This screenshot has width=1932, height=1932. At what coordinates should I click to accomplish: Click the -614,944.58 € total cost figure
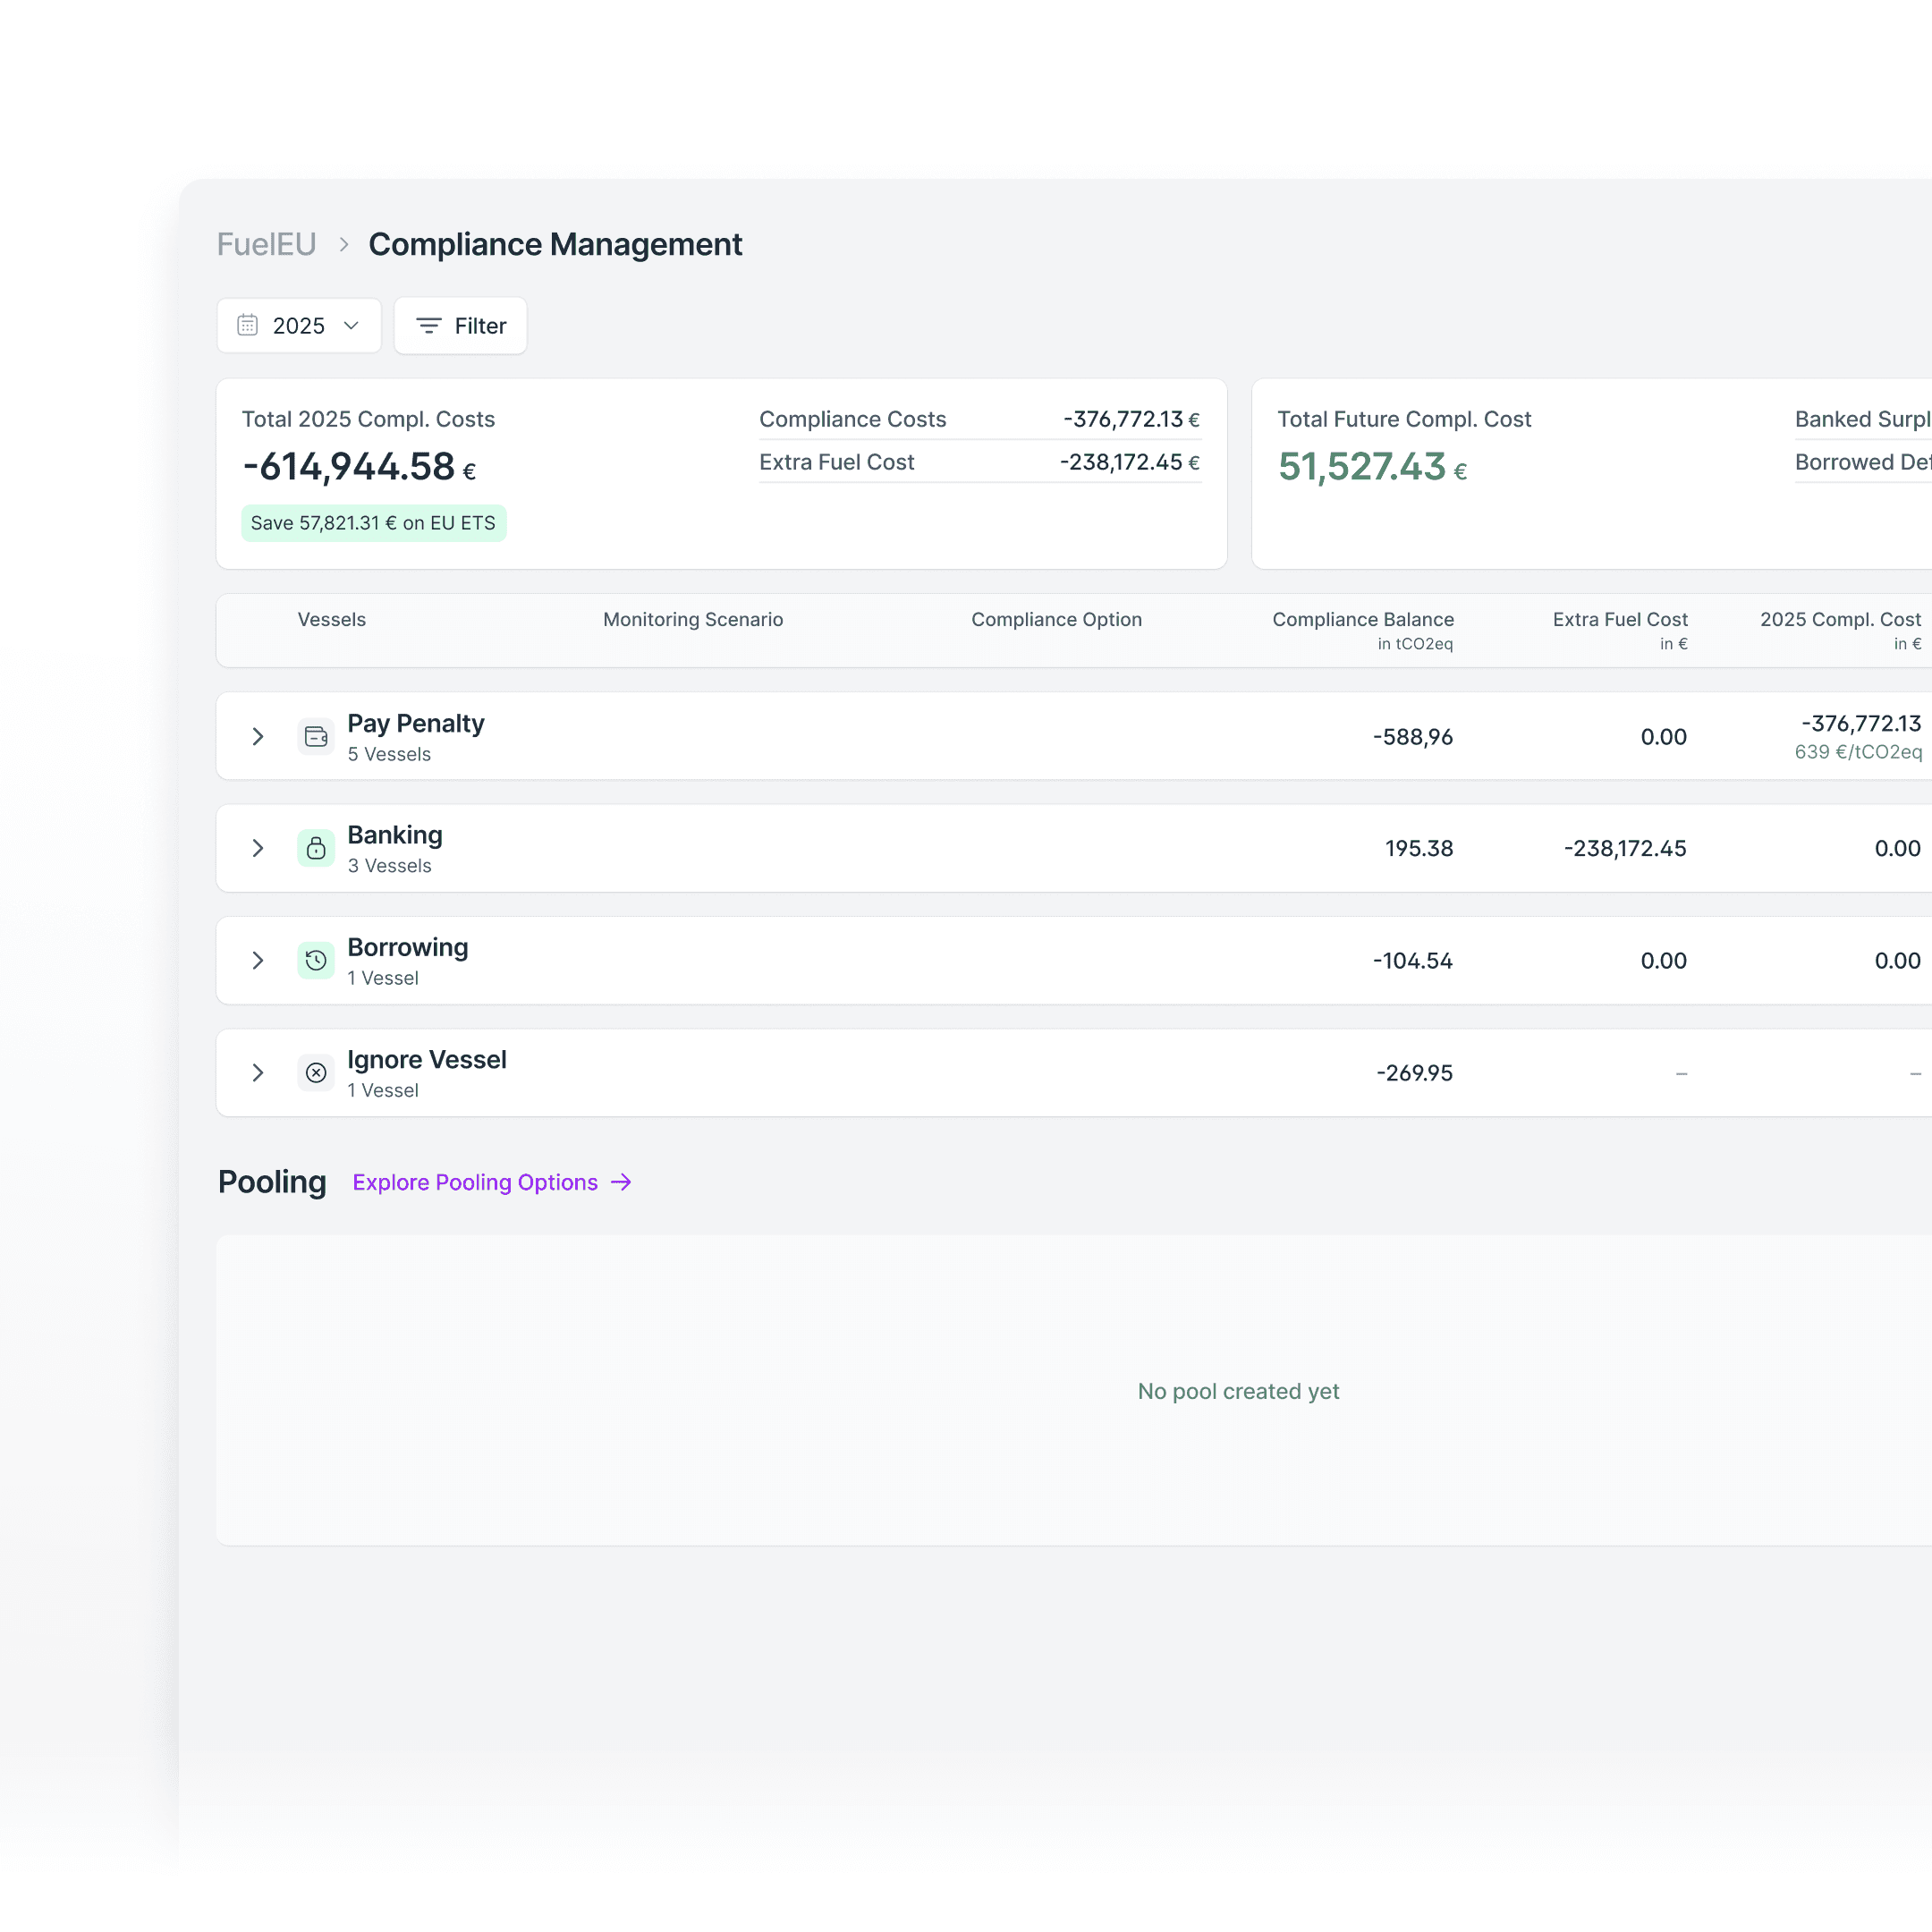pyautogui.click(x=359, y=467)
